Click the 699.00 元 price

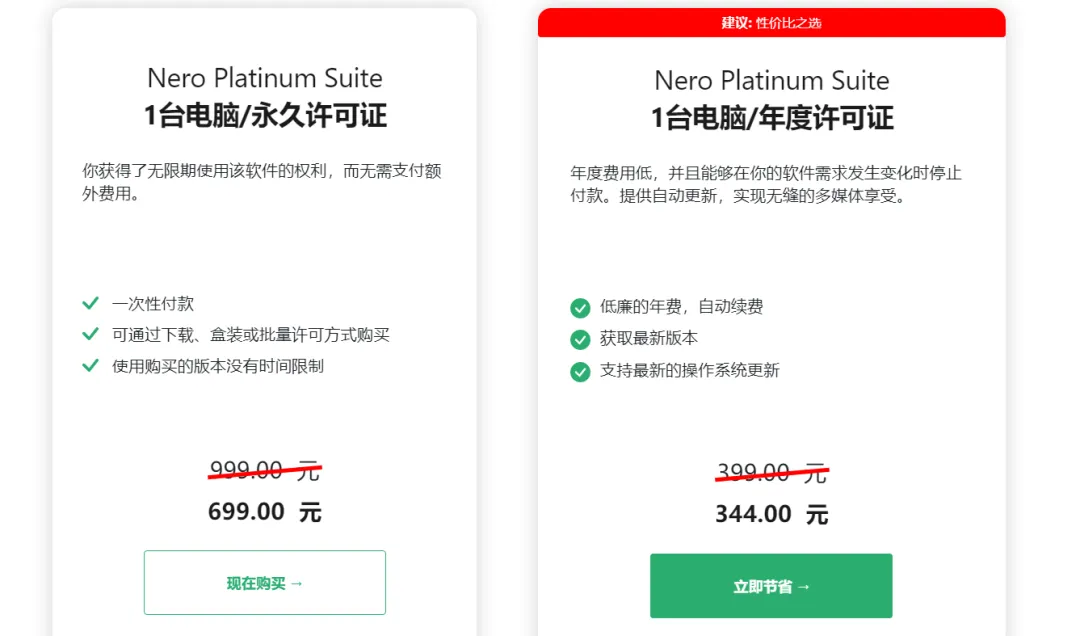point(265,512)
